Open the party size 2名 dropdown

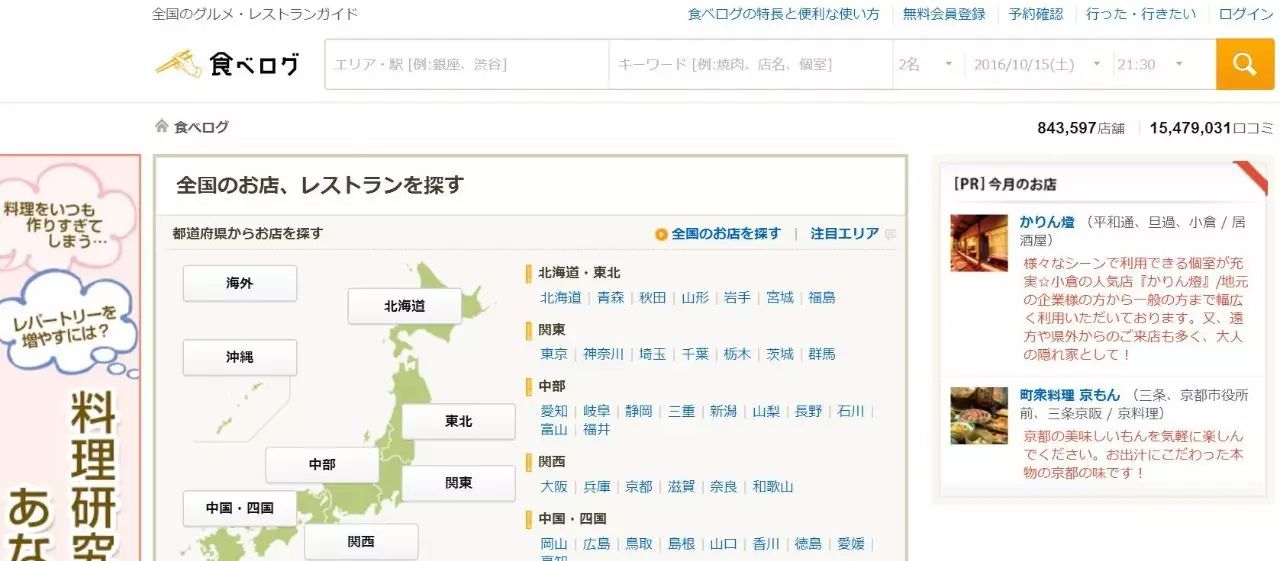927,64
